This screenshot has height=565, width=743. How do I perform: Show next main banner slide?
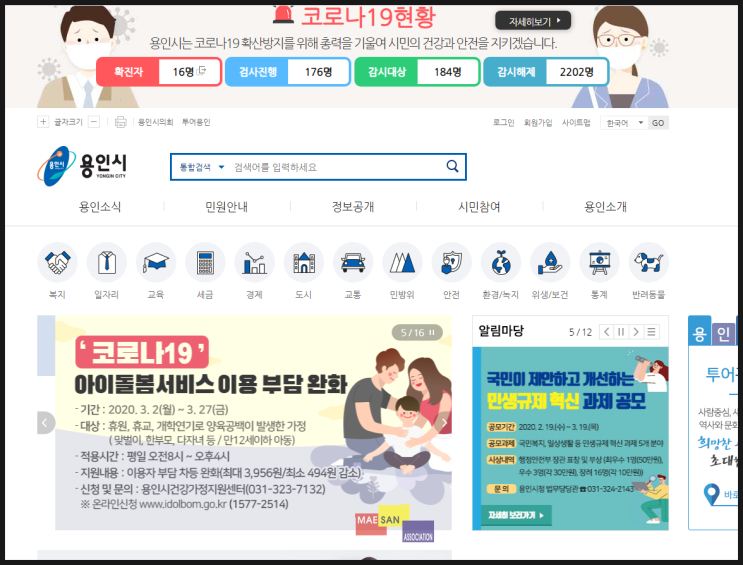444,422
